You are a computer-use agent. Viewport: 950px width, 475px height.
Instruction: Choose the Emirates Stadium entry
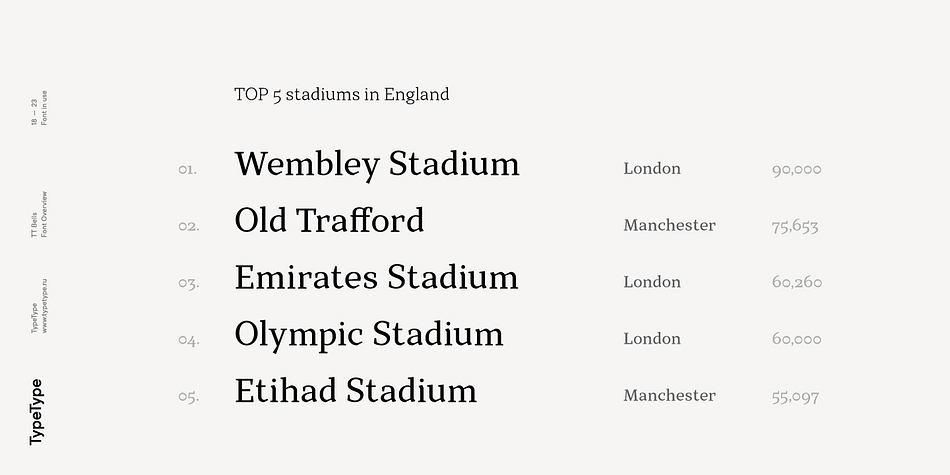tap(376, 277)
